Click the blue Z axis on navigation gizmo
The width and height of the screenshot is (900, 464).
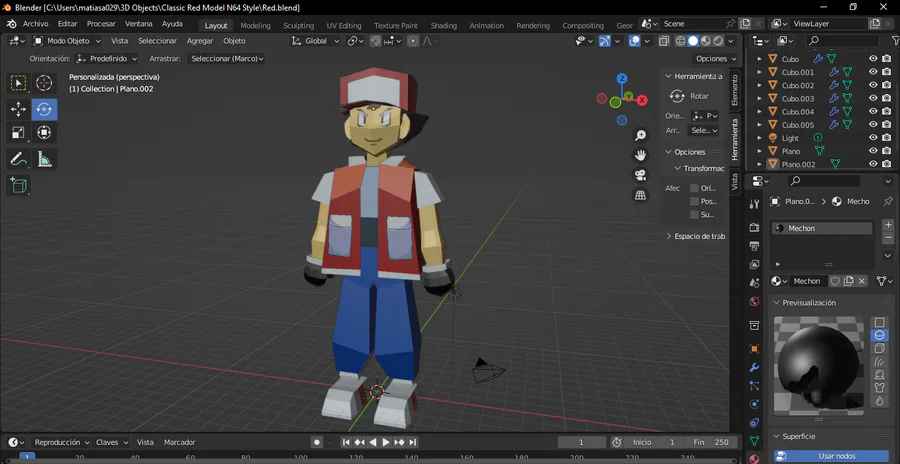click(622, 79)
